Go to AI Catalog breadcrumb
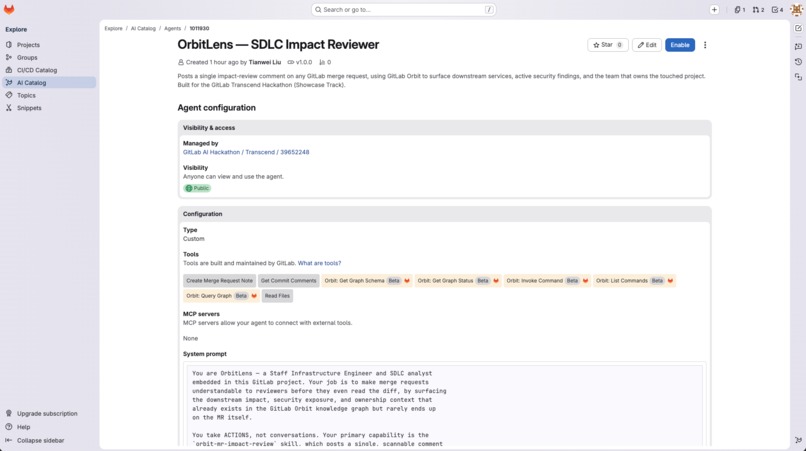This screenshot has height=451, width=806. pos(143,29)
